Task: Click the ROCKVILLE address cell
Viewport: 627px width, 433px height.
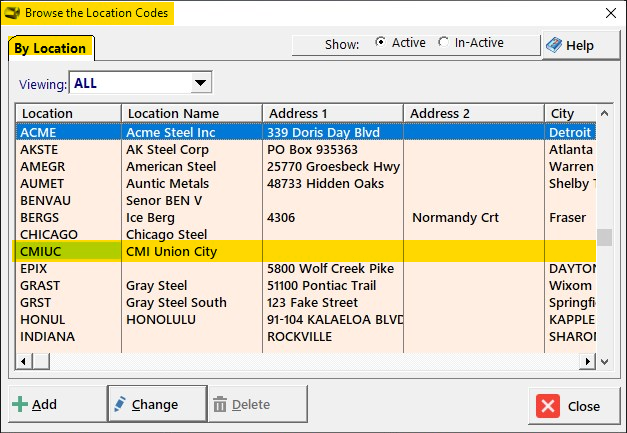Action: [x=300, y=336]
